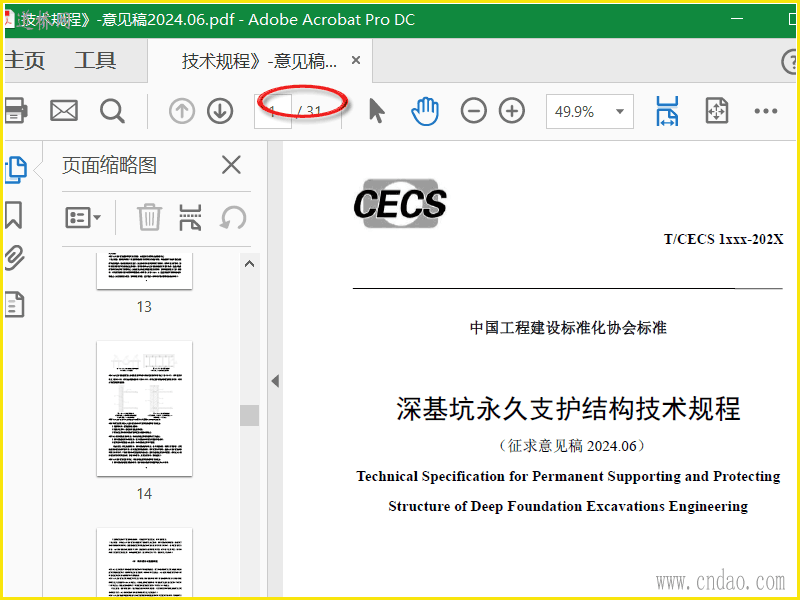This screenshot has width=800, height=600.
Task: Open thumbnails options menu dropdown
Action: 83,217
